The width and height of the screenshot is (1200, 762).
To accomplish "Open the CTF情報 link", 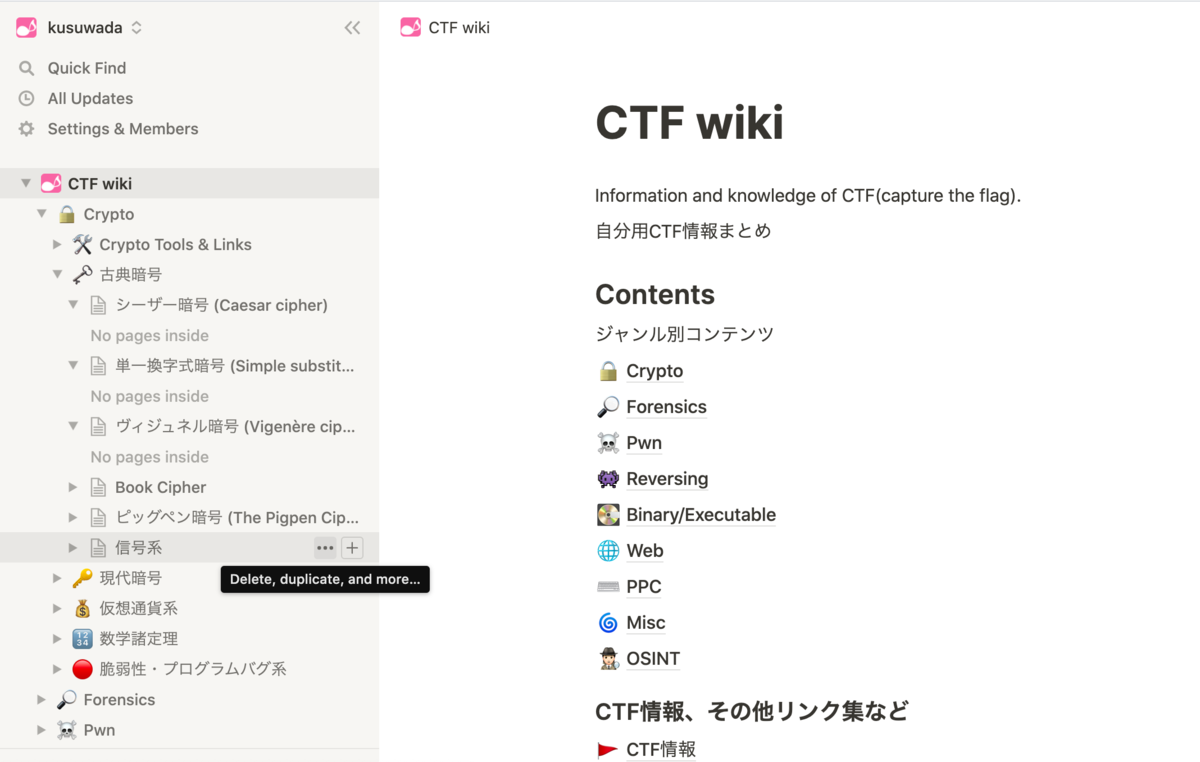I will [x=661, y=749].
